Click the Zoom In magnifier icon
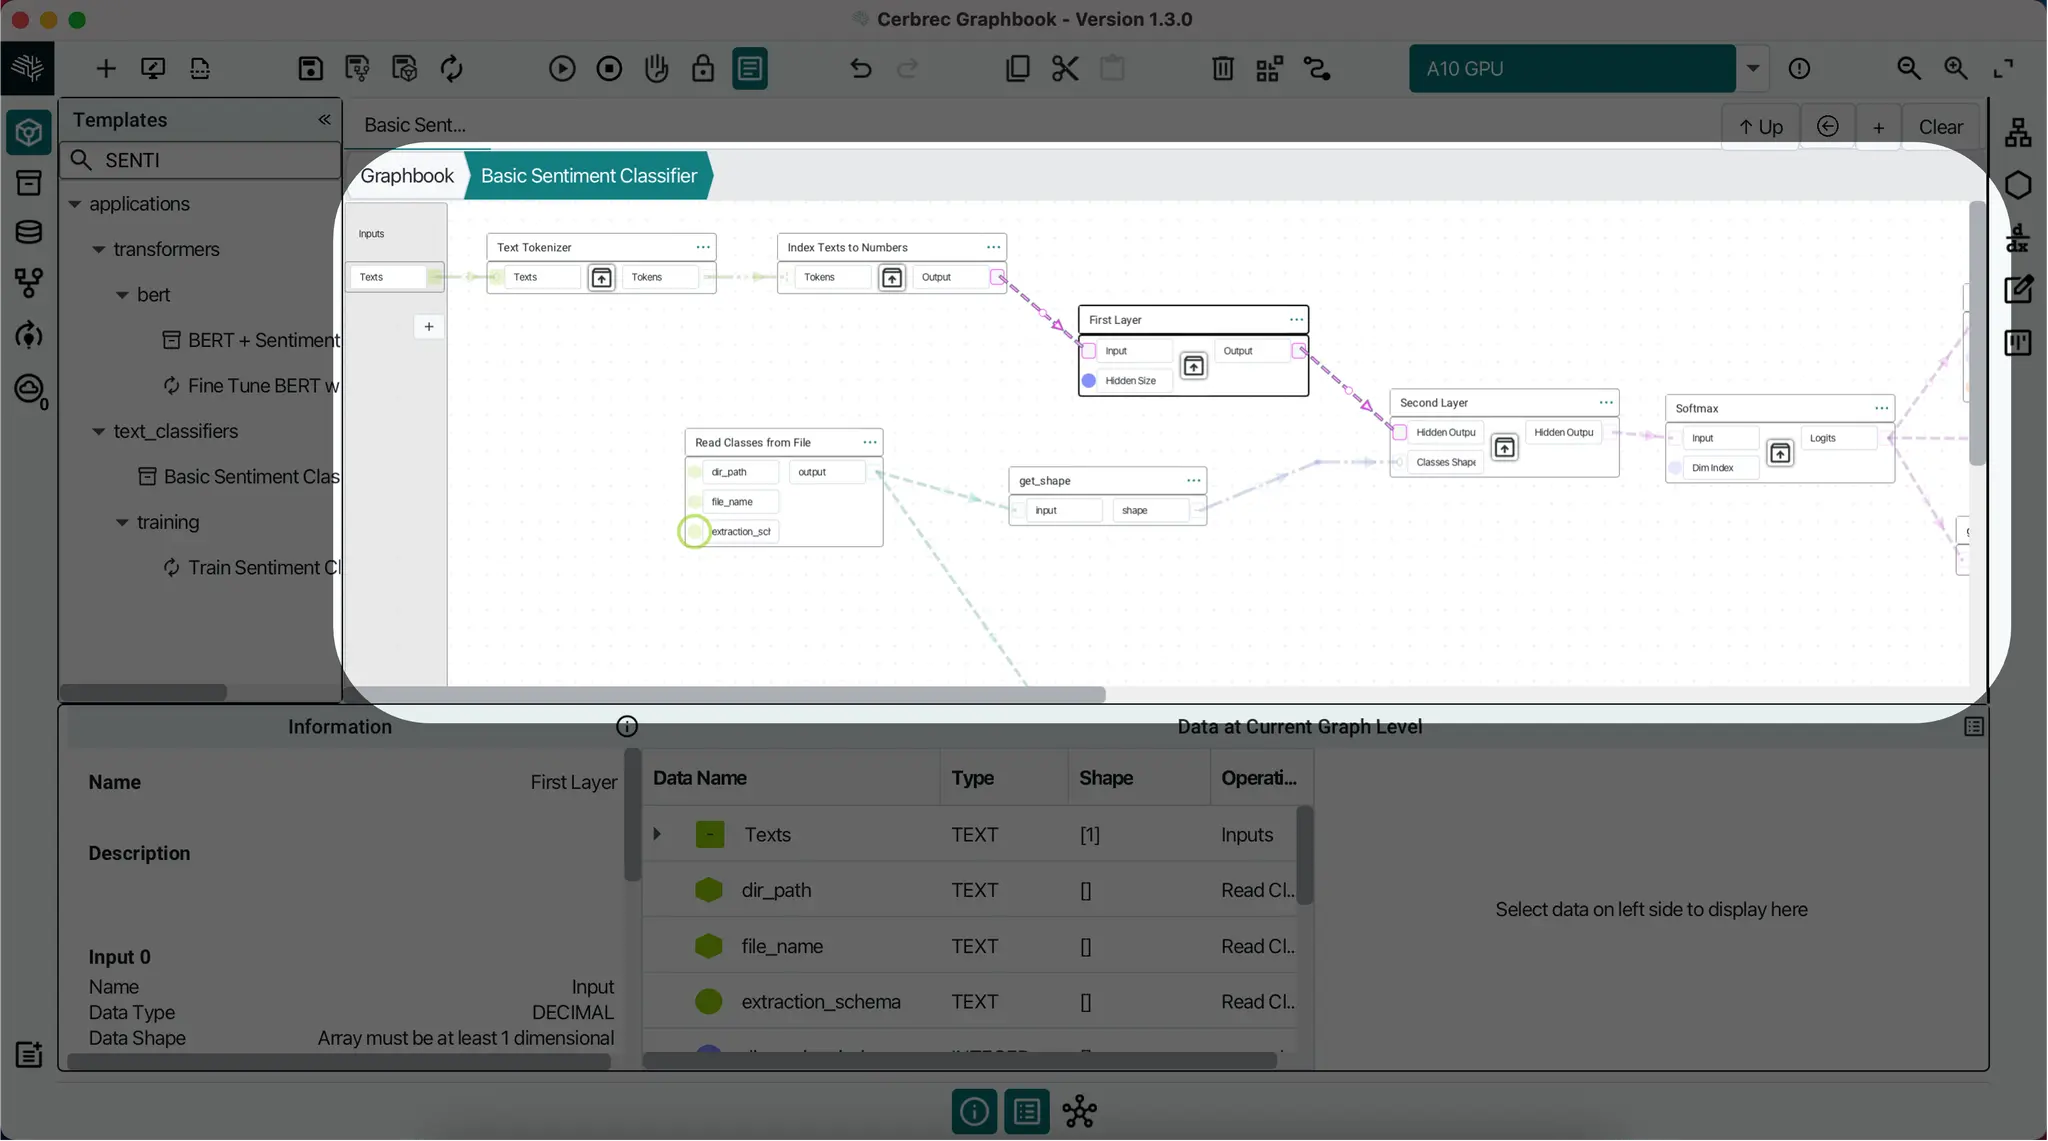2048x1141 pixels. 1955,69
